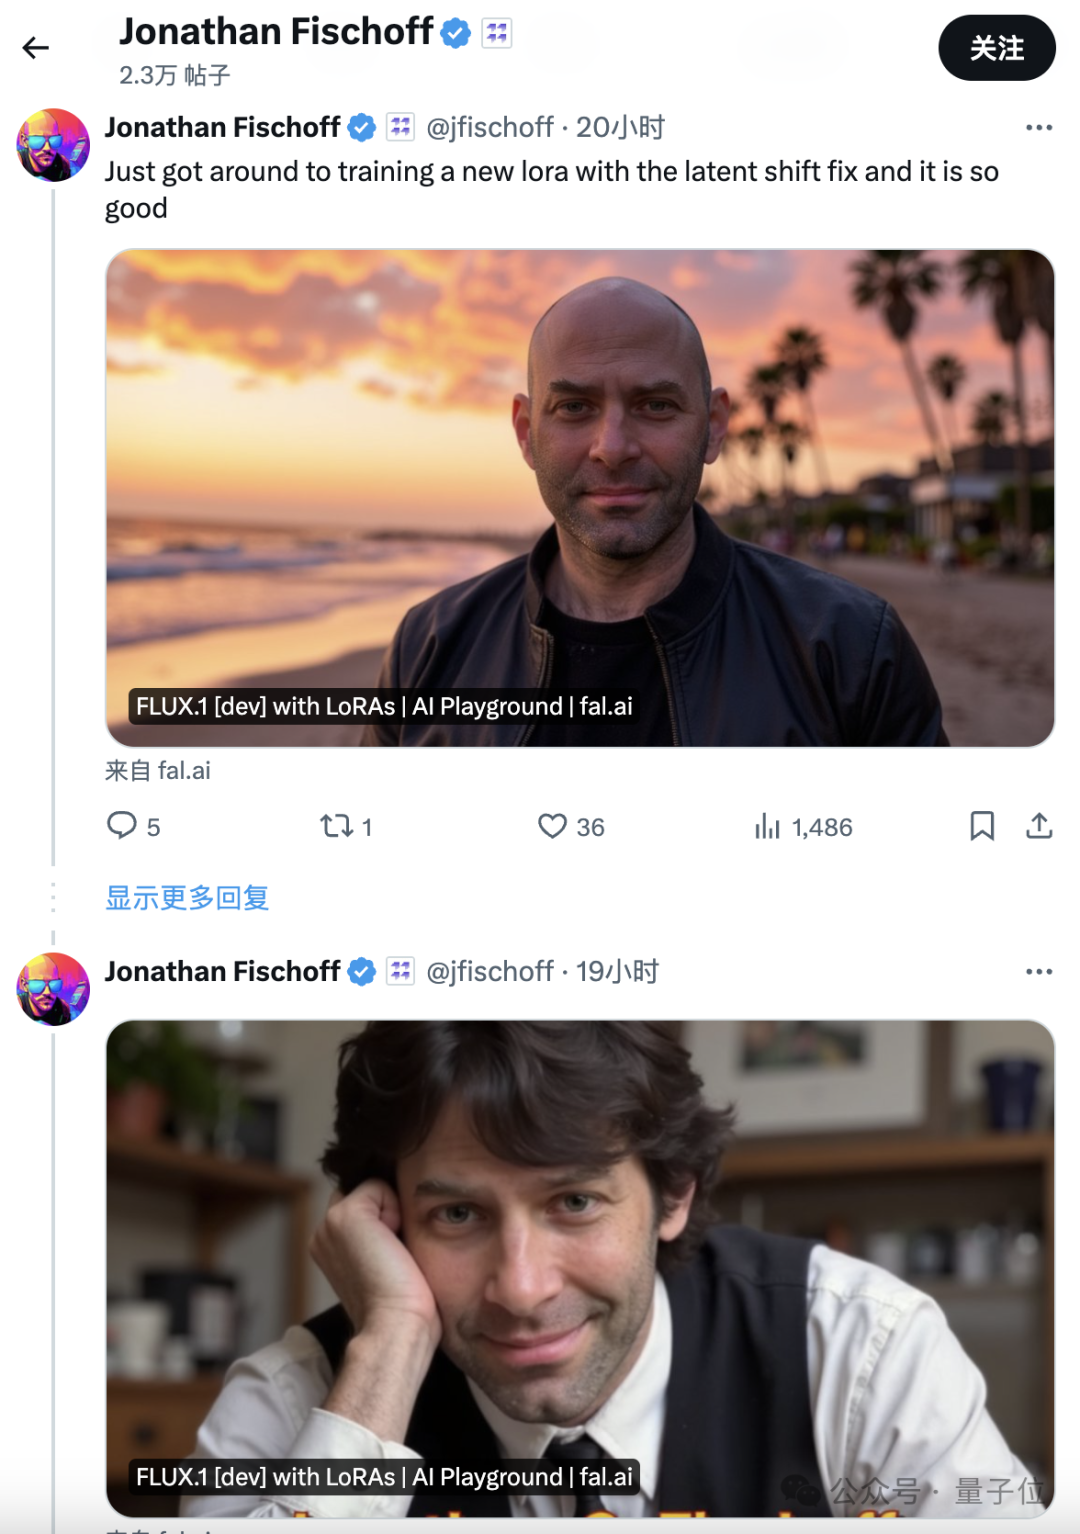This screenshot has width=1080, height=1534.
Task: Click Jonathan Fischoff avatar on first tweet
Action: [x=53, y=145]
